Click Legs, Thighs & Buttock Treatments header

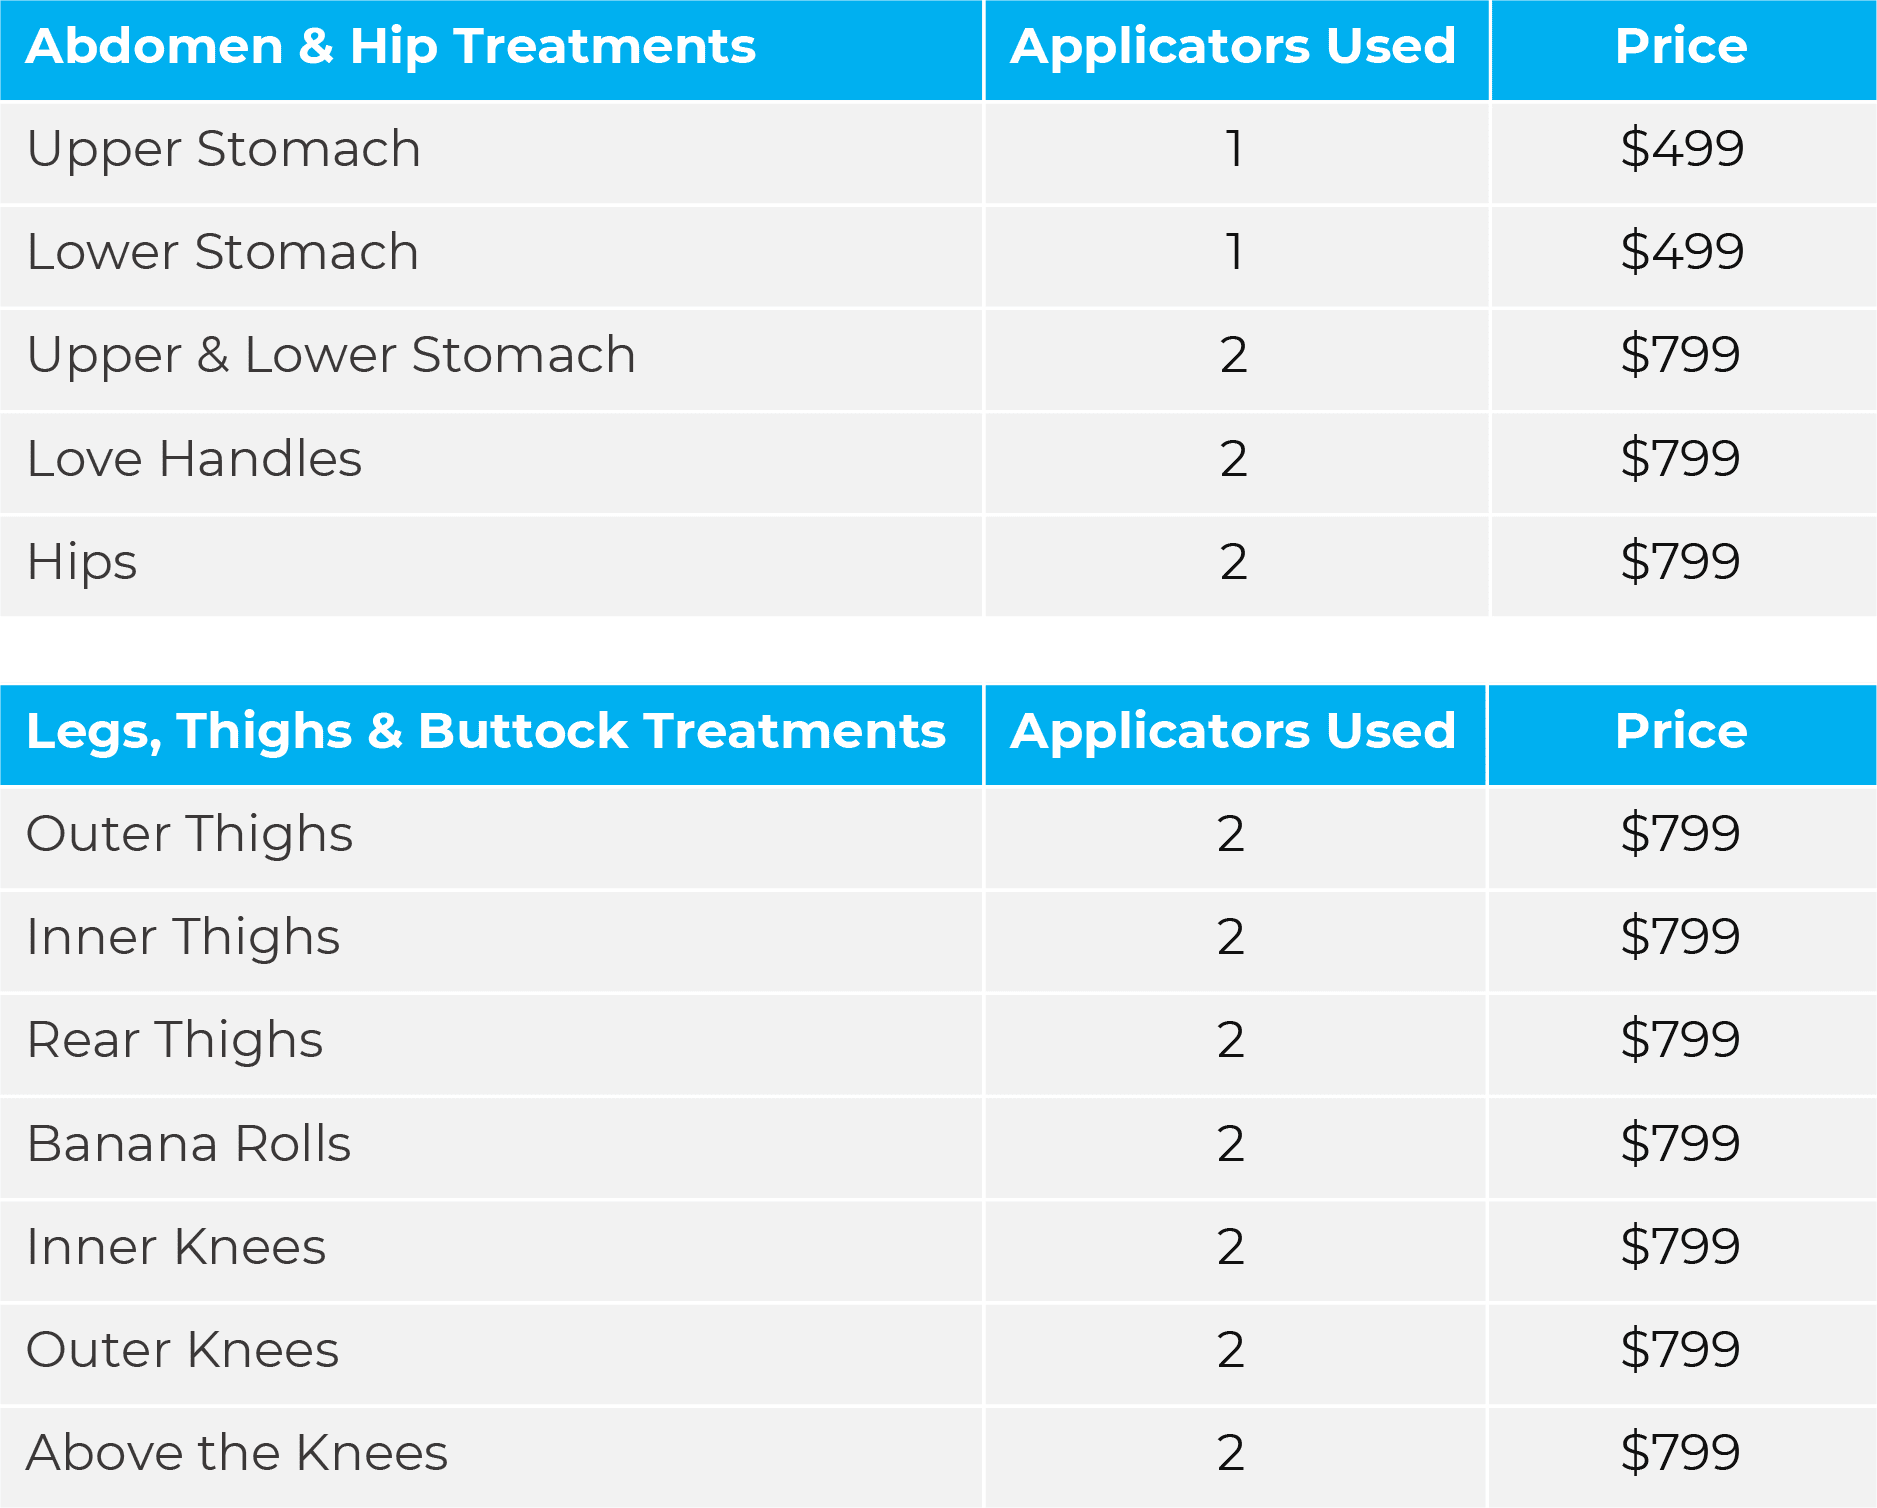(486, 732)
